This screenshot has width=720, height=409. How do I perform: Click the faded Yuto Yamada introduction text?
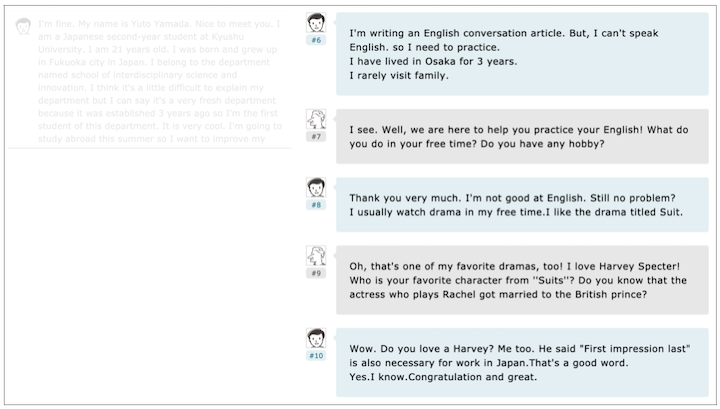point(160,81)
